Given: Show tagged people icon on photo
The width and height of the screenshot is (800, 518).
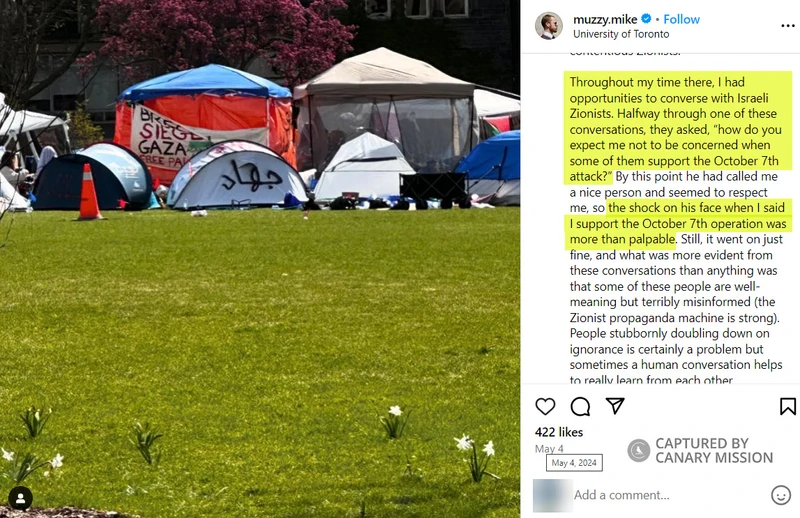Looking at the screenshot, I should (20, 499).
